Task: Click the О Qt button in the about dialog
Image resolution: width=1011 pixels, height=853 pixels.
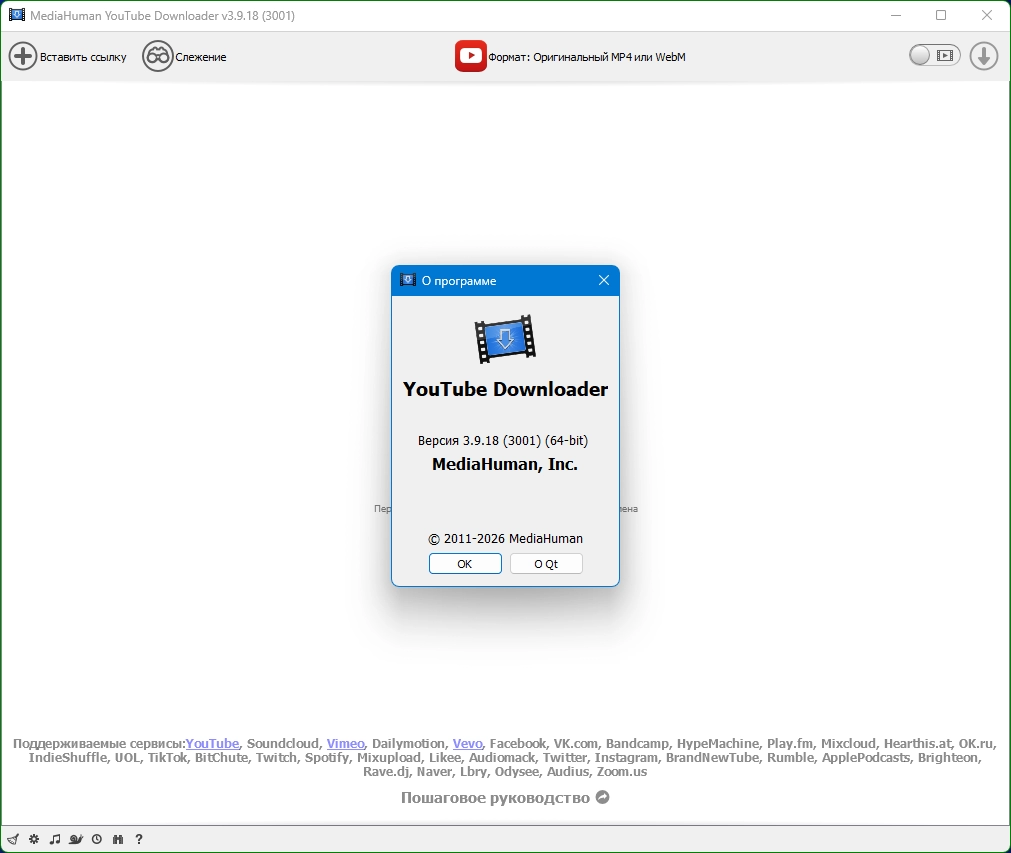Action: (x=546, y=564)
